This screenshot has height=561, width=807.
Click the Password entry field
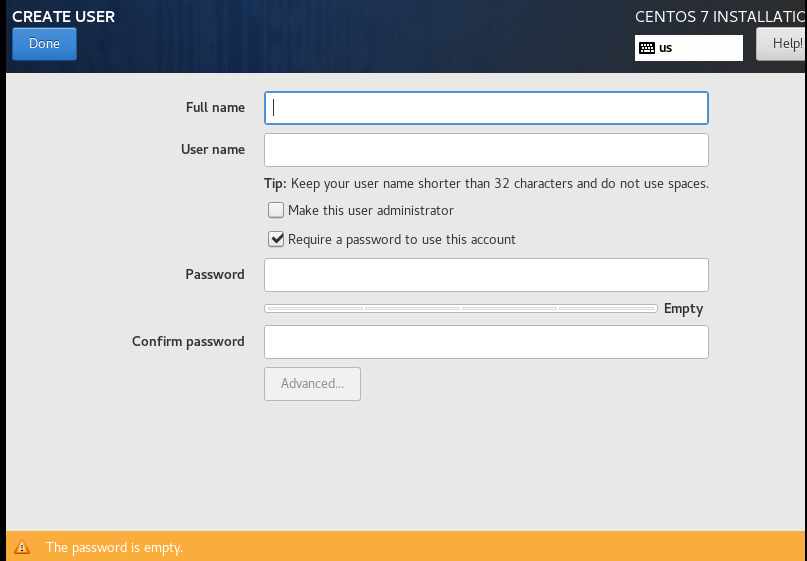coord(486,275)
